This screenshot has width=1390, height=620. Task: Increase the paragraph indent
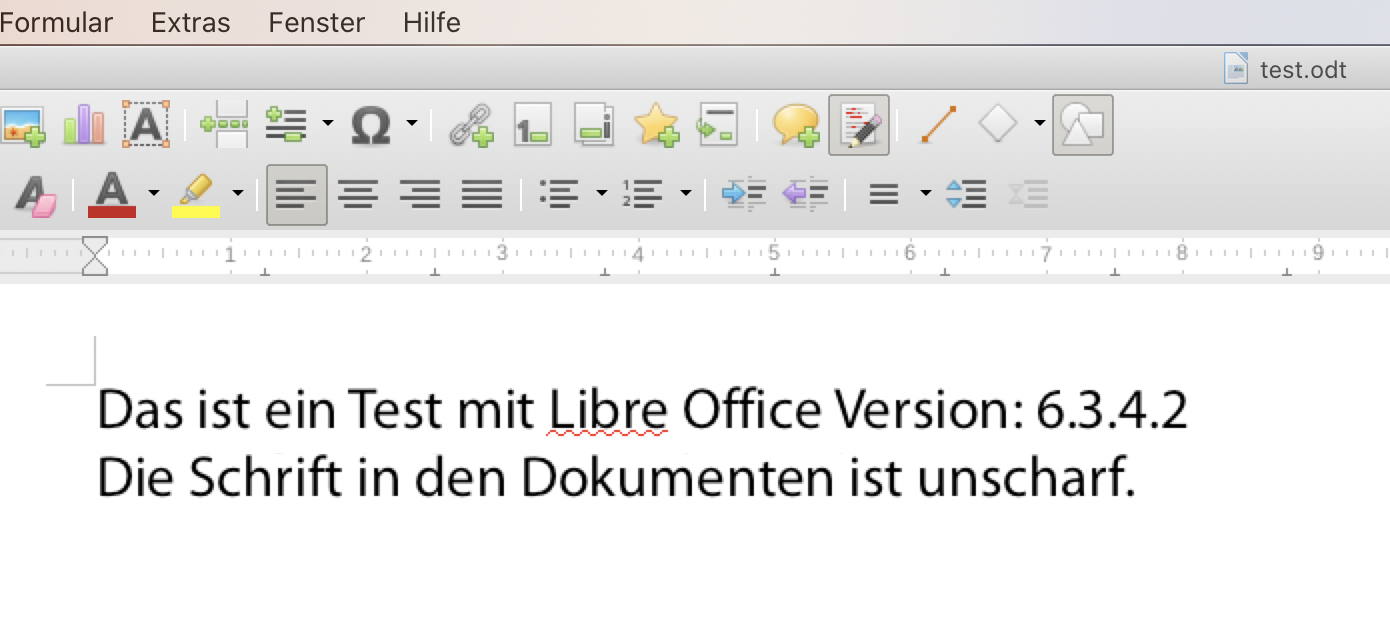(744, 194)
